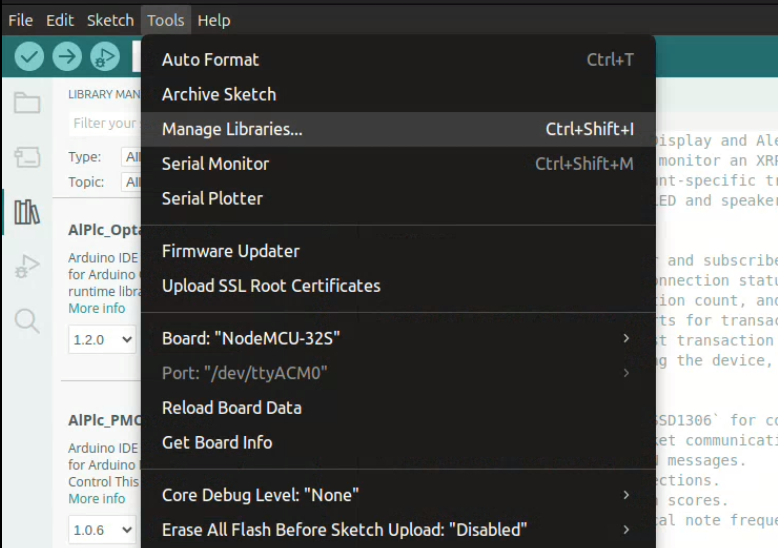This screenshot has width=778, height=548.
Task: Open the Sketchbook folder sidebar icon
Action: point(27,103)
